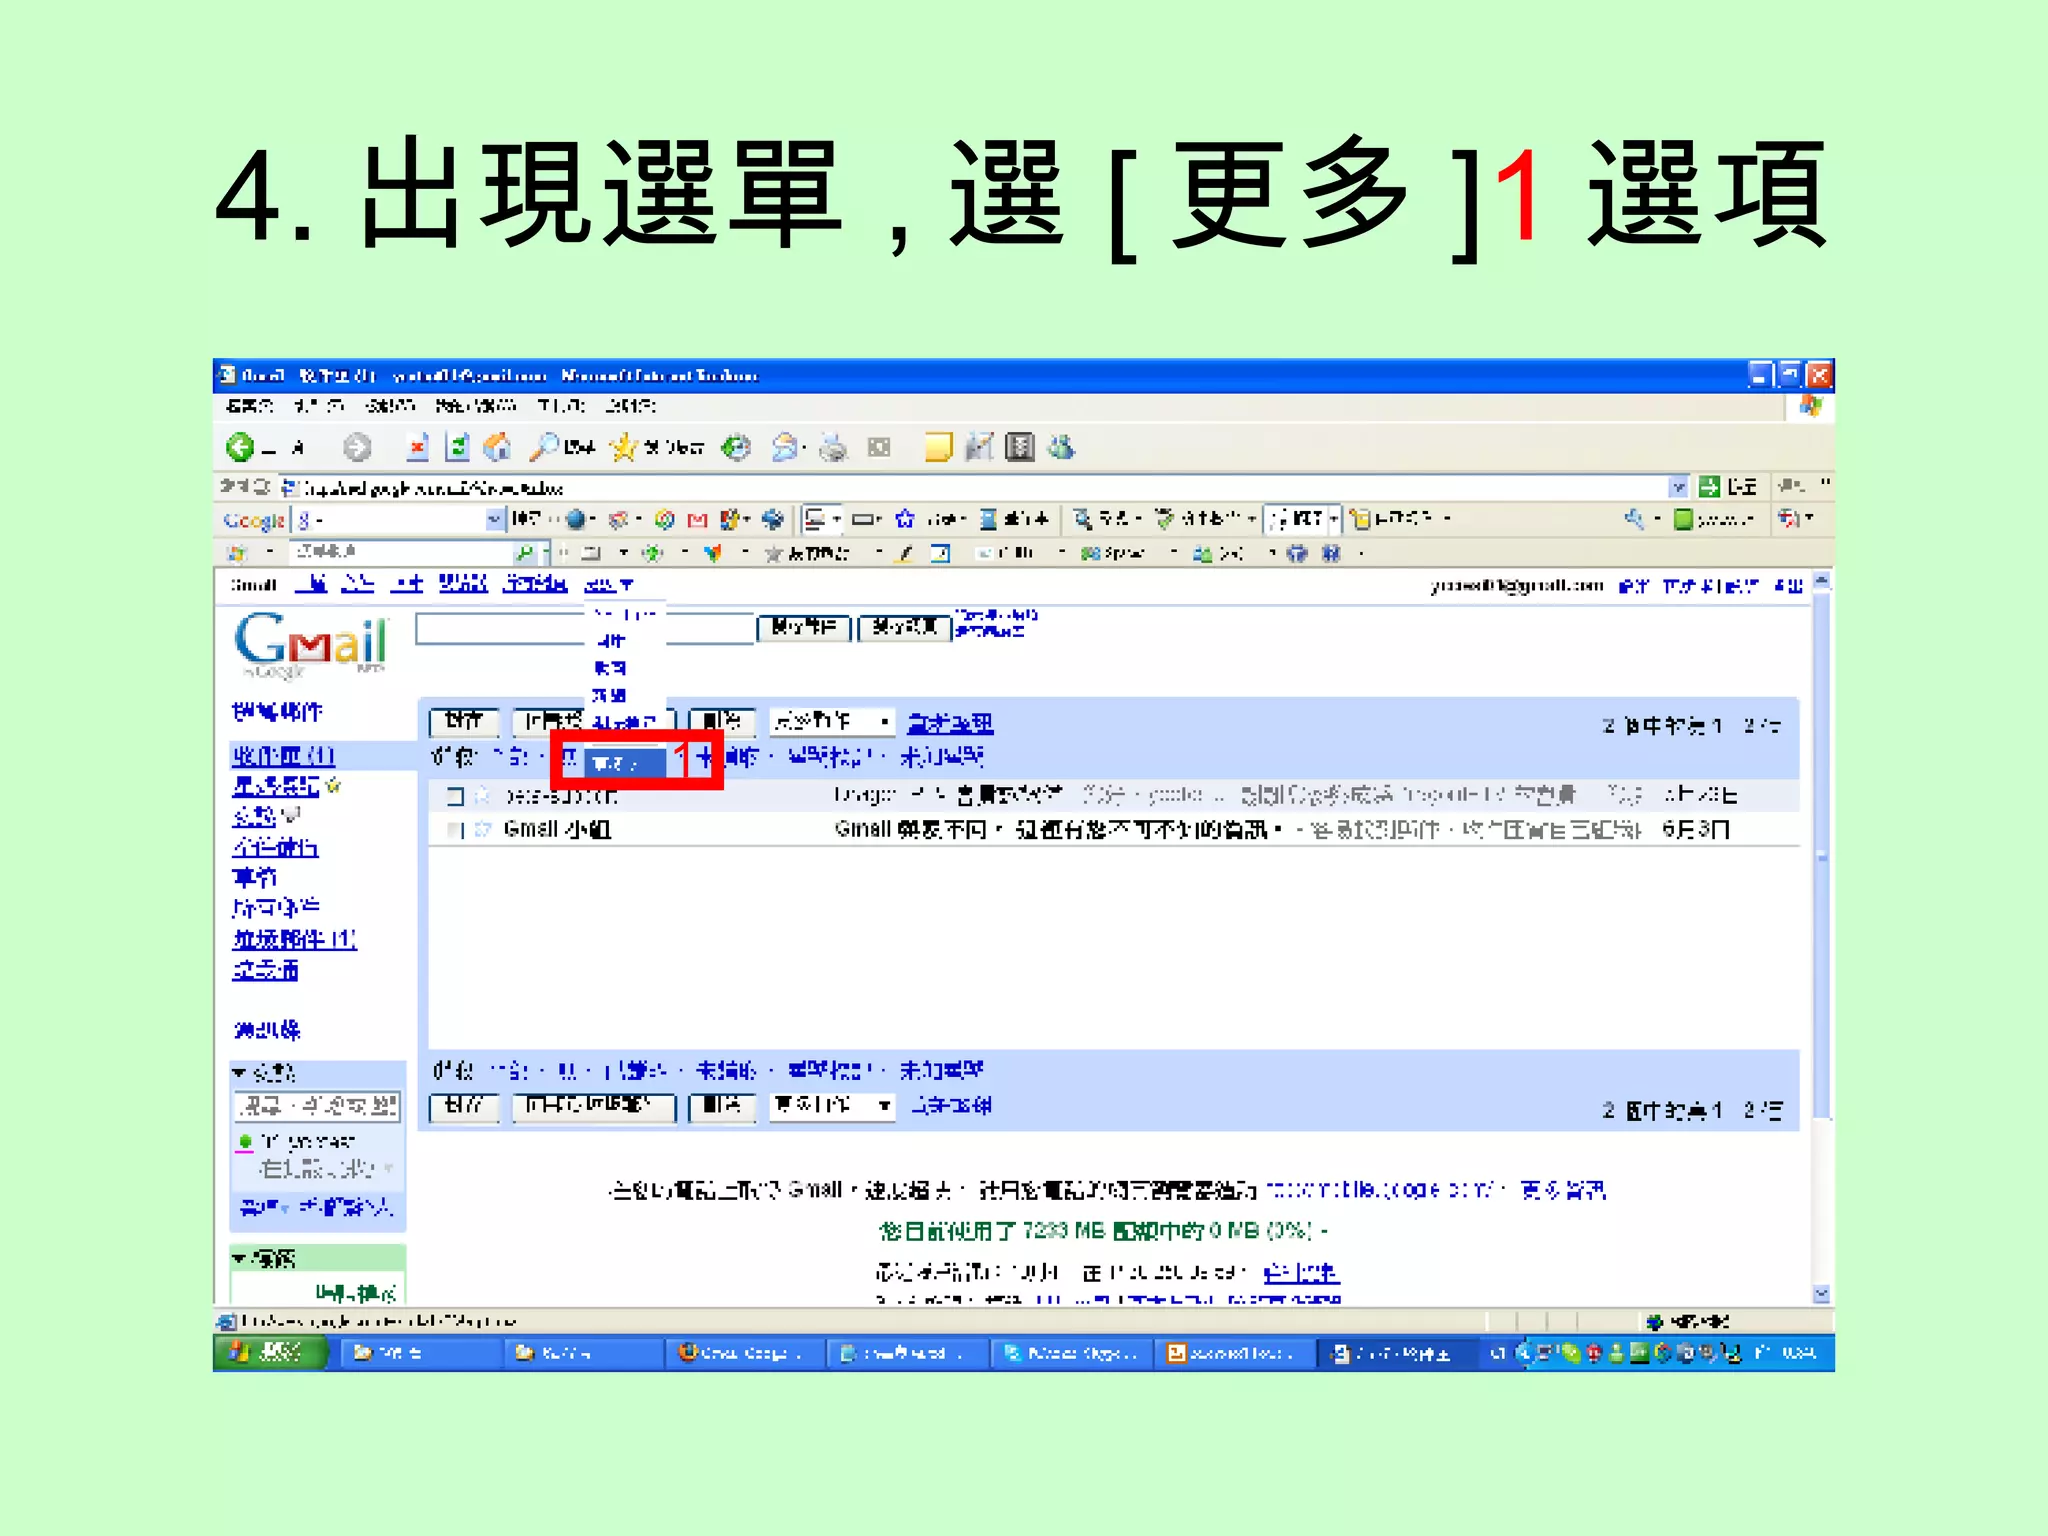Click the Sign out link at top right
This screenshot has height=1536, width=2048.
[1789, 585]
